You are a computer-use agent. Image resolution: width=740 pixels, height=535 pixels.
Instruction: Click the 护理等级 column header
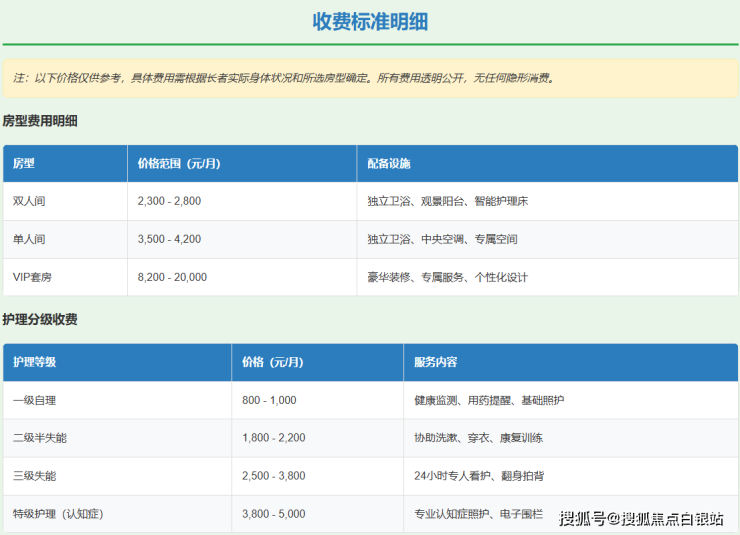(35, 362)
